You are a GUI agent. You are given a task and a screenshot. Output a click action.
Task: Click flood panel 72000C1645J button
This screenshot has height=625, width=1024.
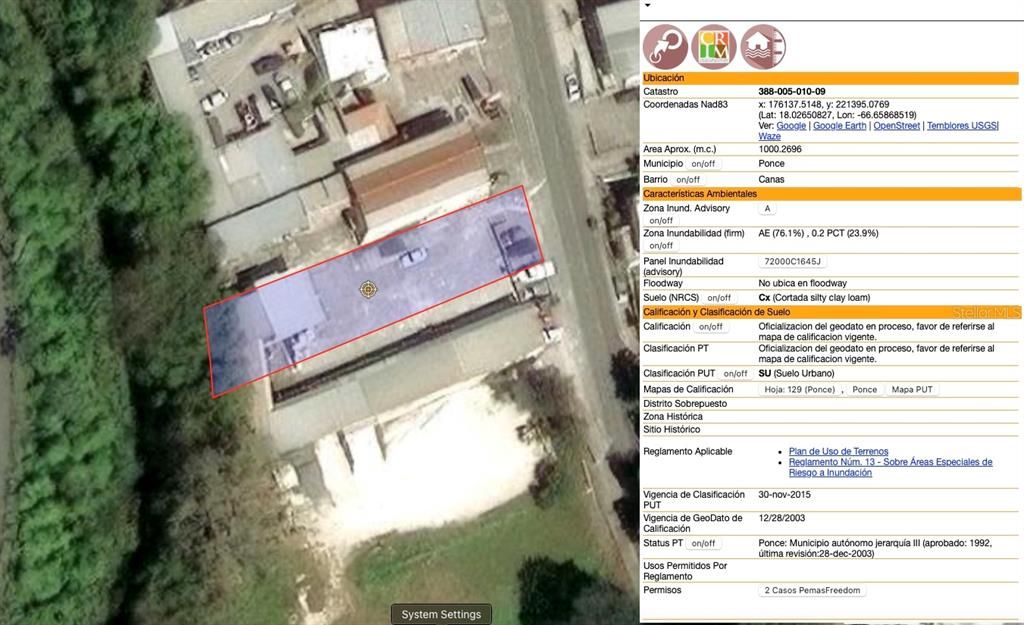pyautogui.click(x=792, y=262)
